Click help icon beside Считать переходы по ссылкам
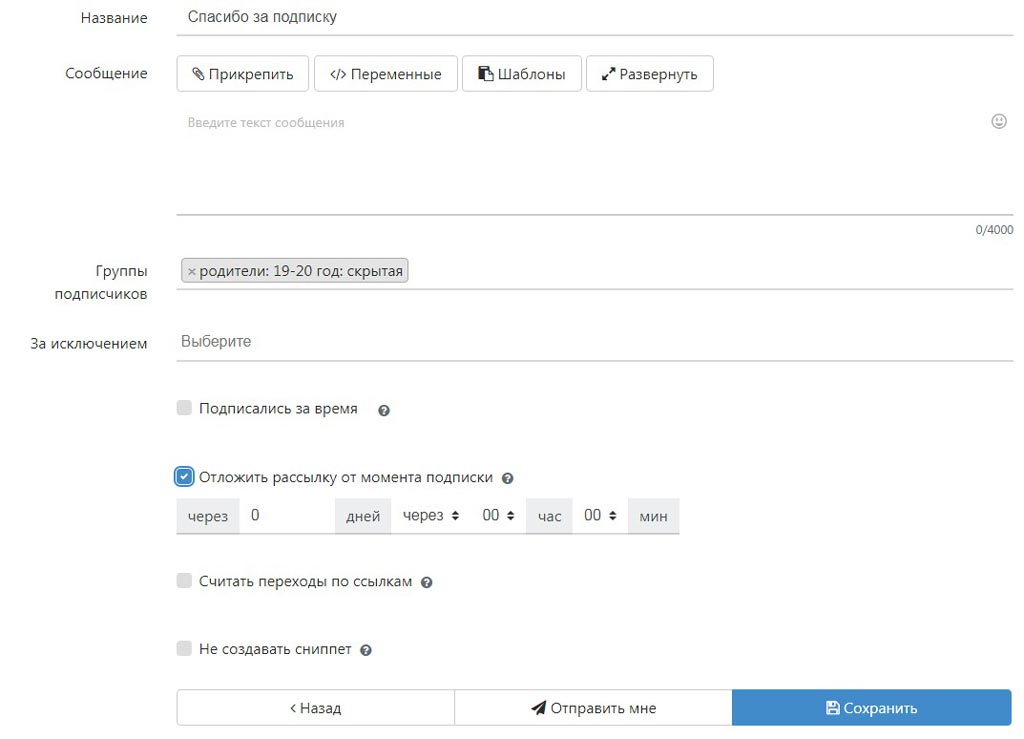Viewport: 1024px width, 739px height. pos(427,582)
